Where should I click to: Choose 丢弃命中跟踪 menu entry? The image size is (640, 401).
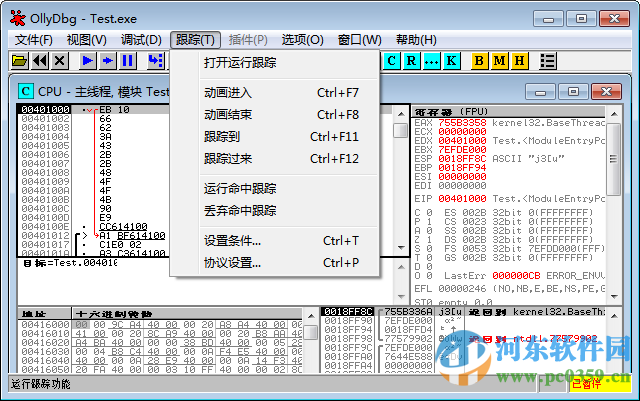[275, 211]
